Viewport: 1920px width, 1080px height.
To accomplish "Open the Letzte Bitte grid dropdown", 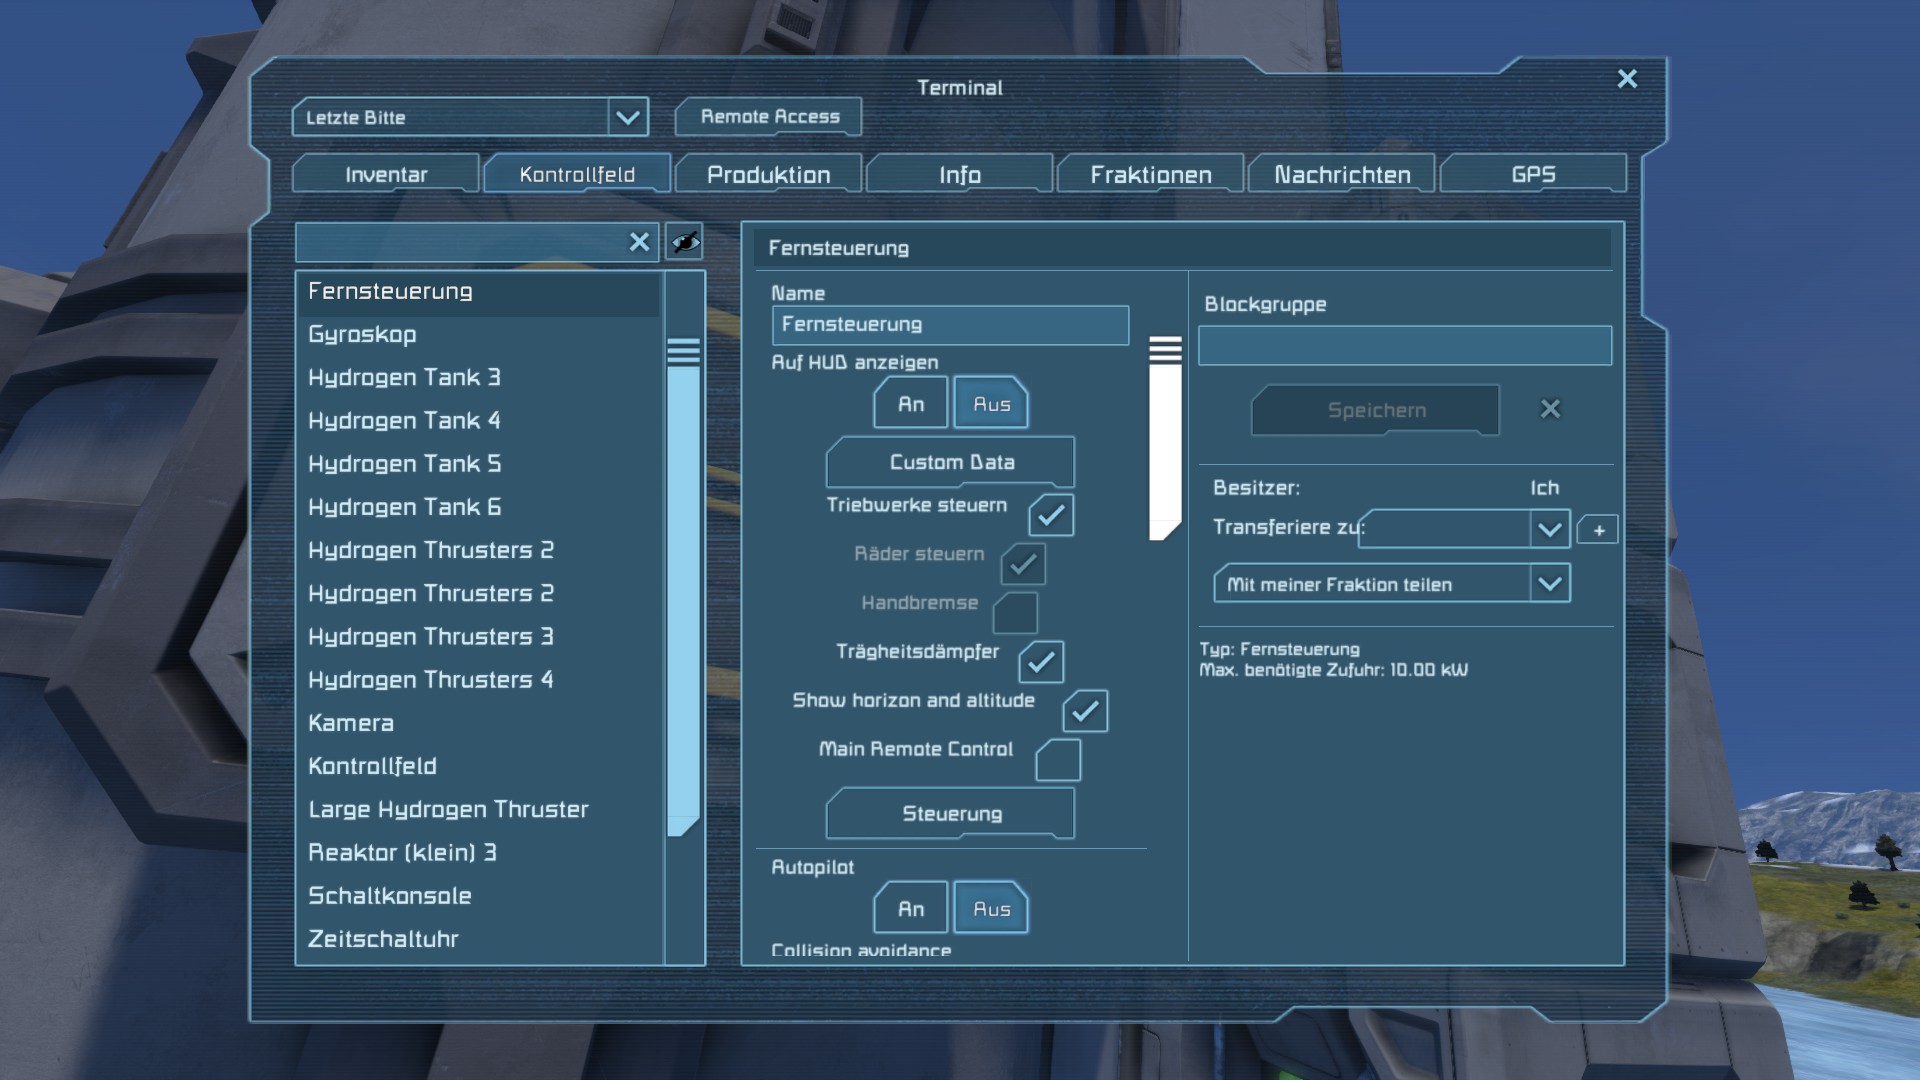I will pyautogui.click(x=627, y=117).
